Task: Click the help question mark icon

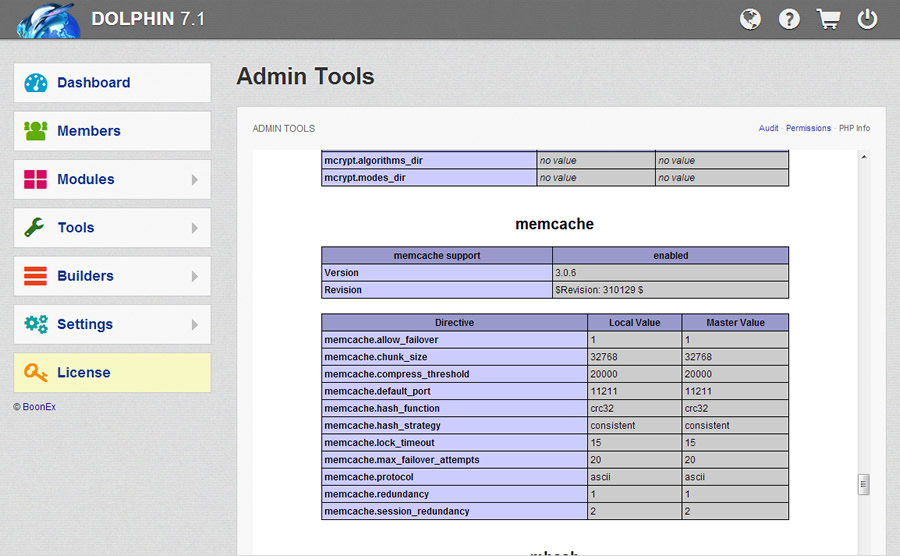Action: point(789,19)
